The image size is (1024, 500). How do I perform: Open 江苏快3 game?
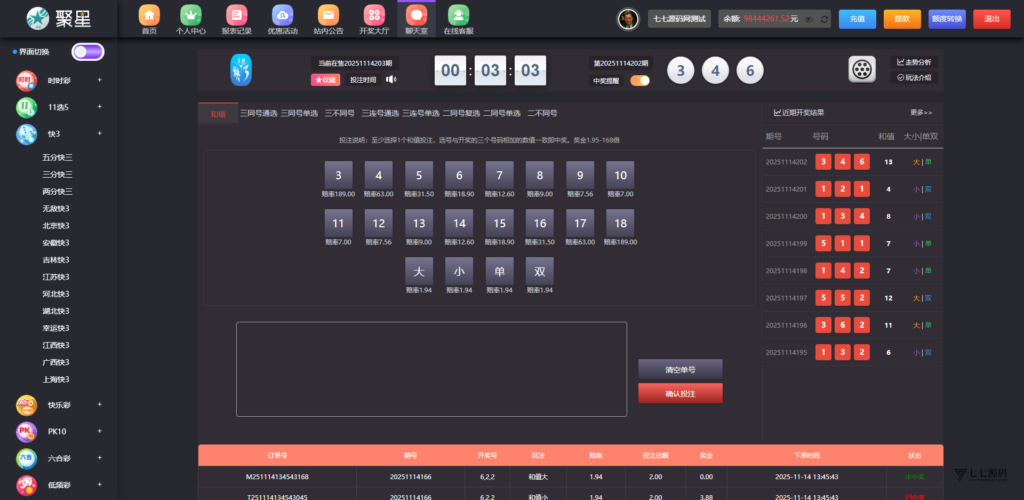(56, 277)
